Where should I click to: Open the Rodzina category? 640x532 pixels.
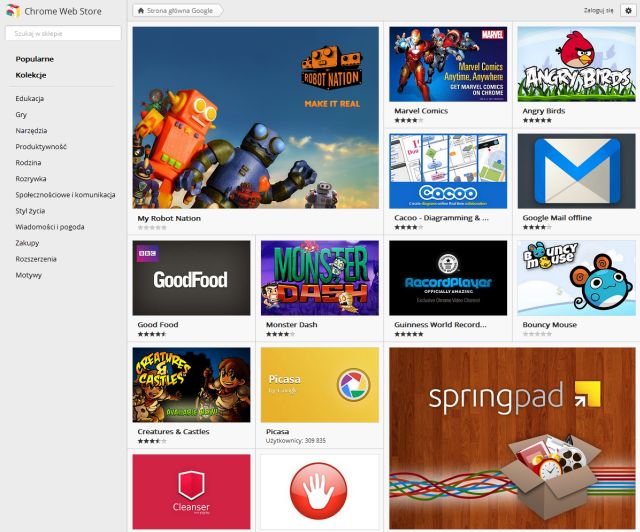(x=28, y=162)
